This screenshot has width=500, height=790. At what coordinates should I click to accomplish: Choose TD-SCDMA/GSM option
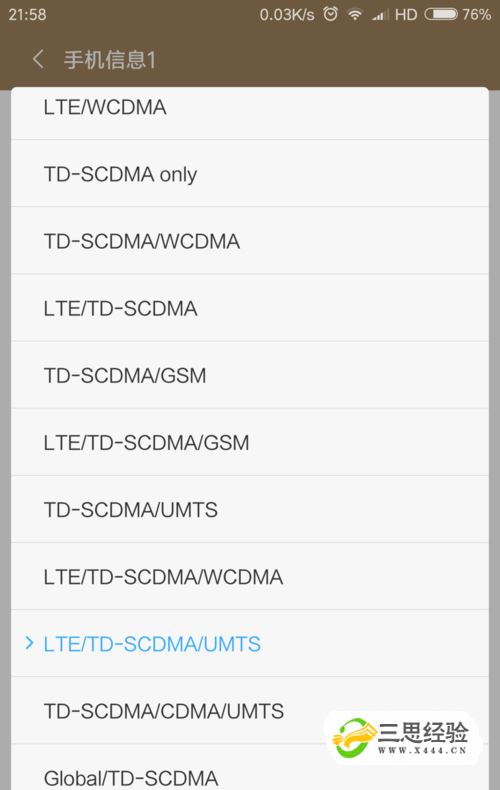click(250, 375)
